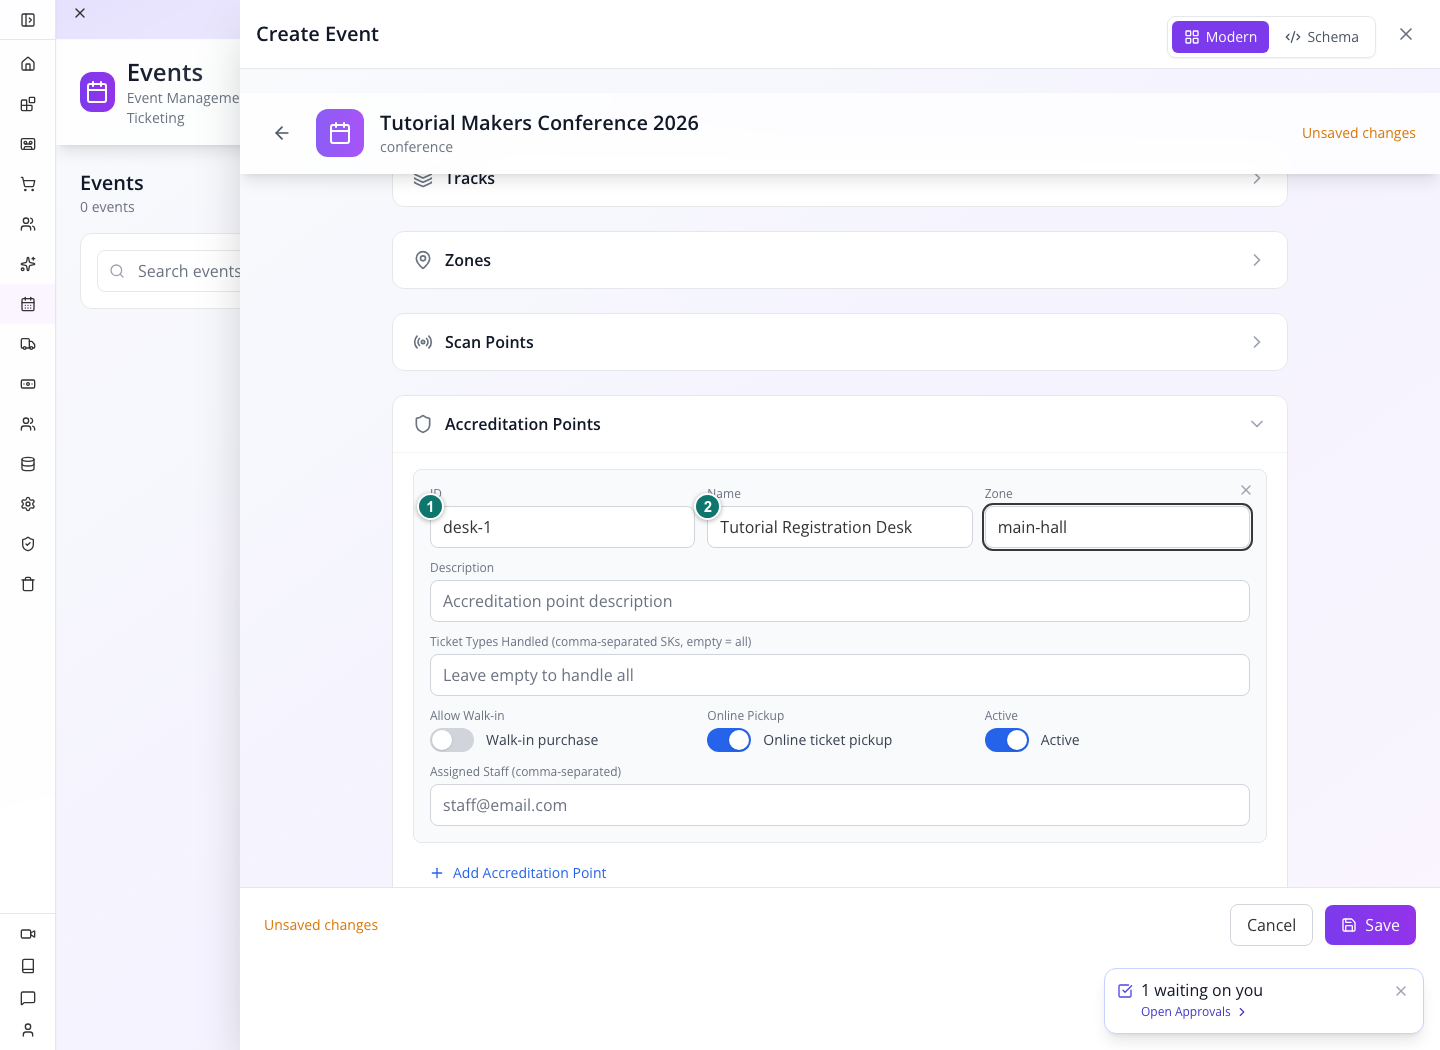Click the ID field containing desk-1

[562, 527]
